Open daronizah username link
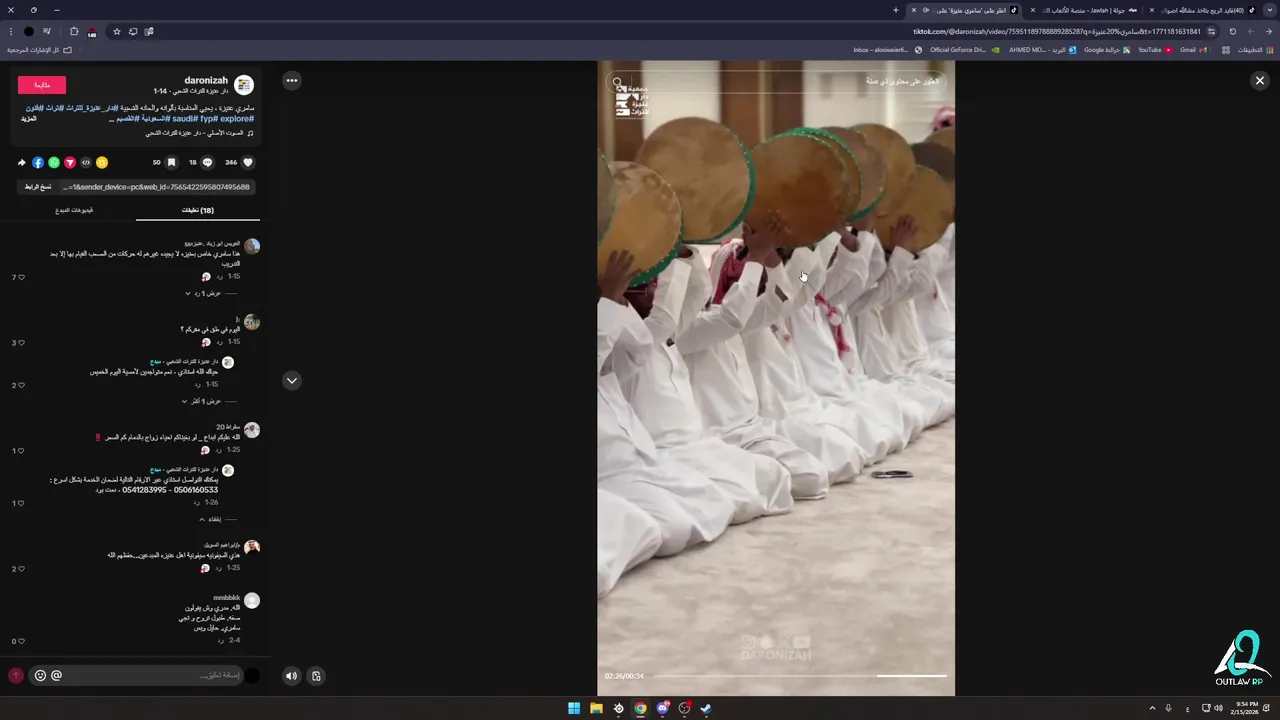1280x720 pixels. pos(206,80)
